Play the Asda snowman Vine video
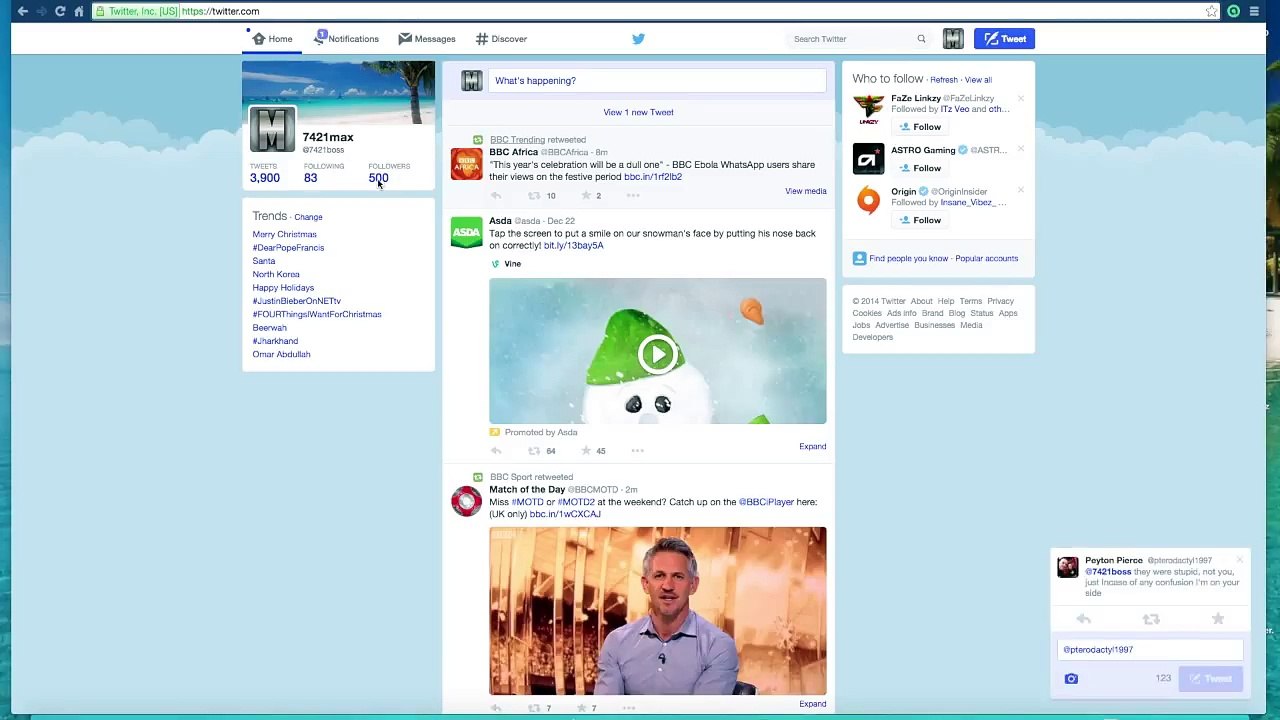The width and height of the screenshot is (1280, 720). [x=657, y=354]
